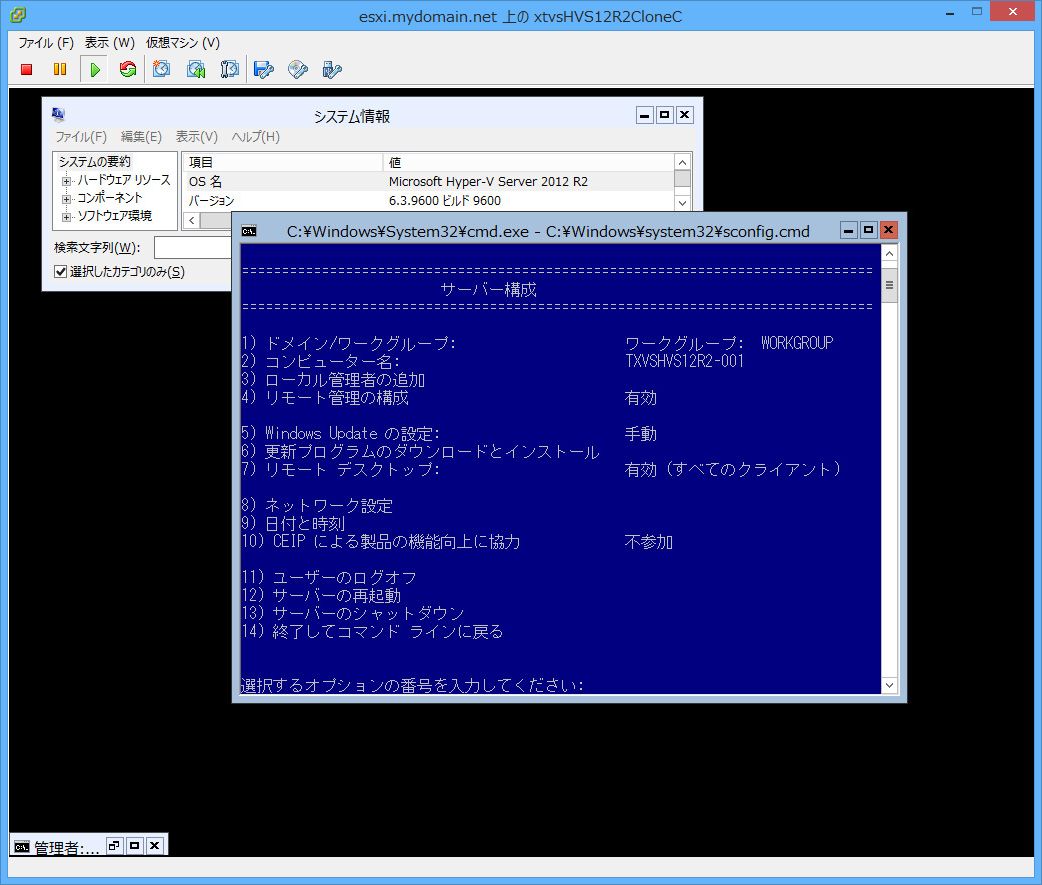Screen dimensions: 1042x885
Task: Click the red Power Off stop icon
Action: tap(27, 69)
